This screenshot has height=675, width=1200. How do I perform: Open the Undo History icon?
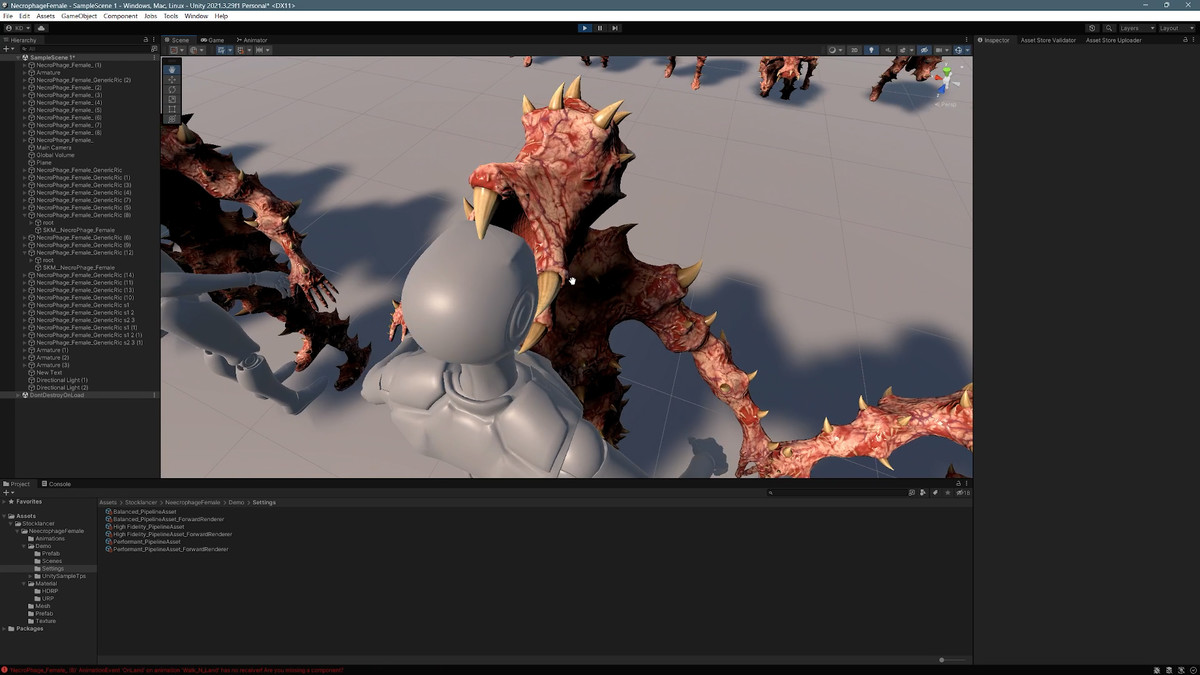coord(1092,28)
